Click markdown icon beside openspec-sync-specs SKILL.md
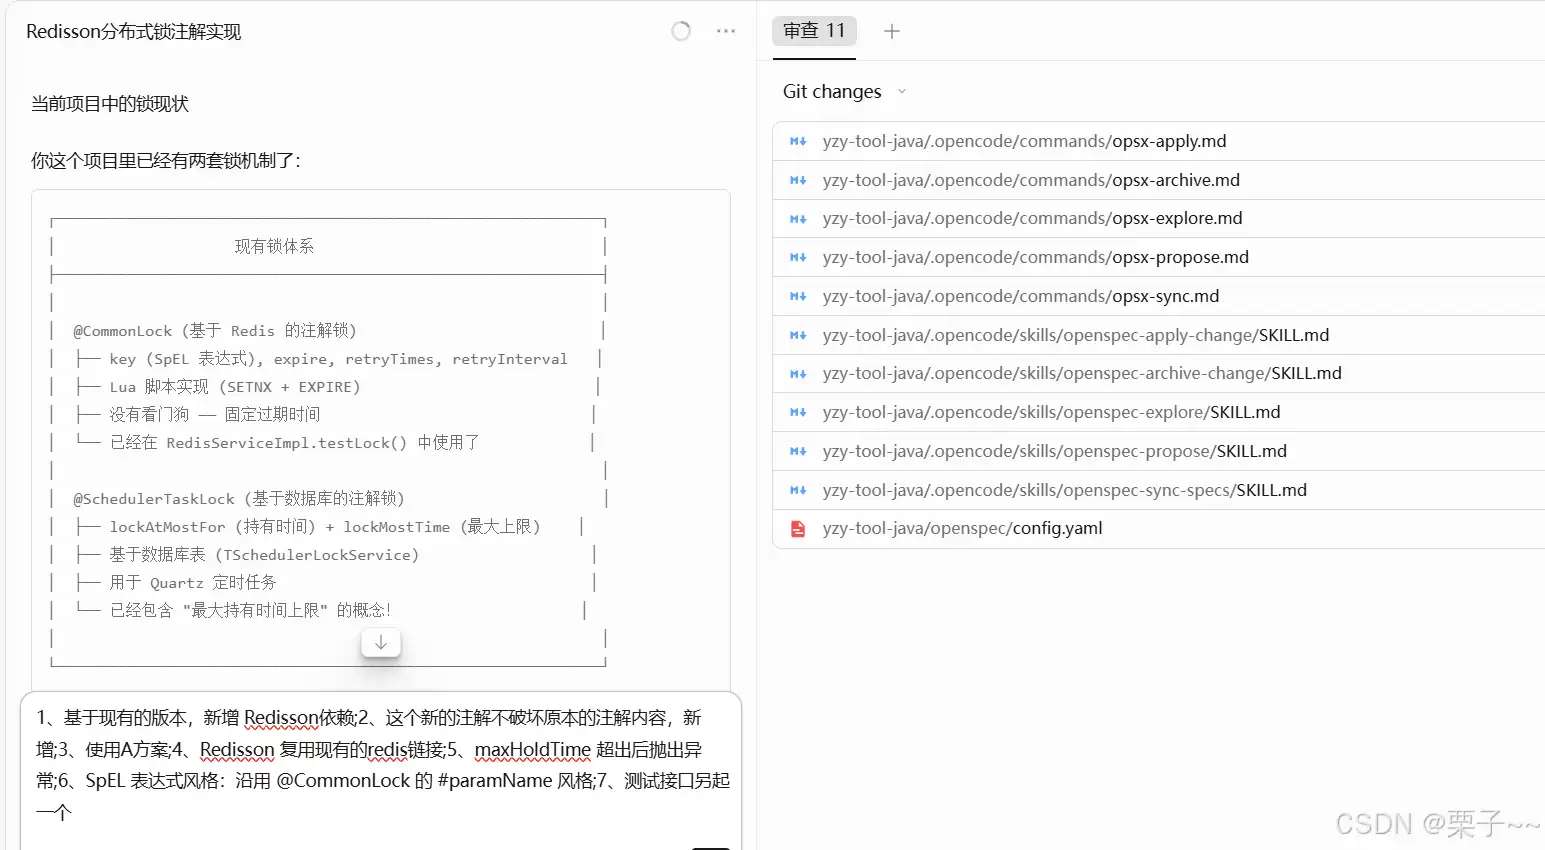The image size is (1545, 850). (798, 490)
